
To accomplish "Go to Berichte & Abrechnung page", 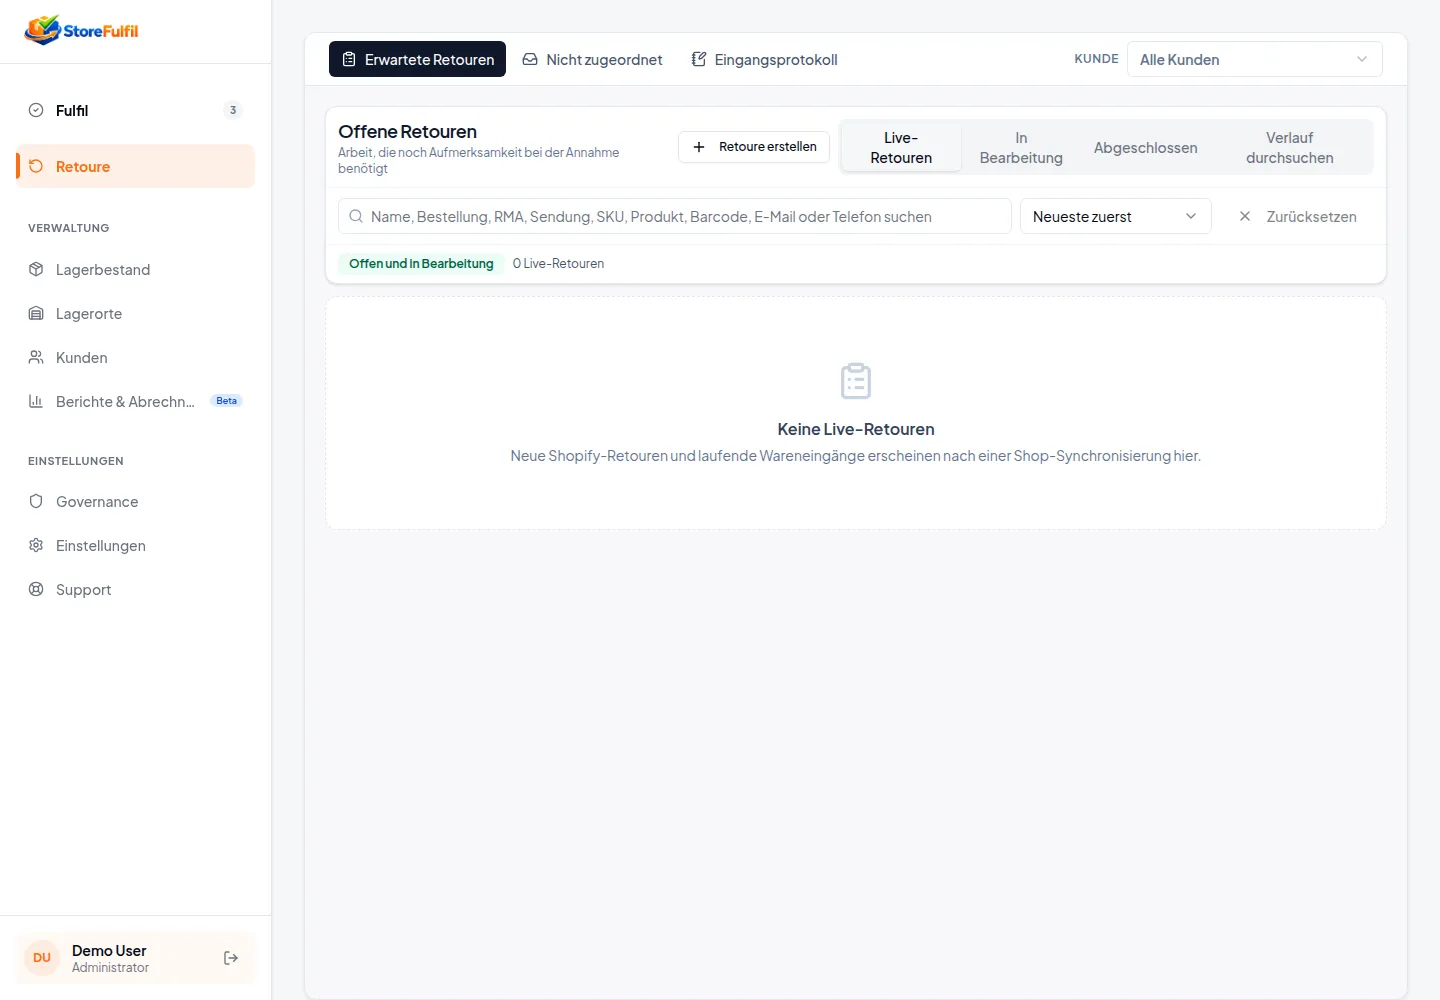I will (x=136, y=401).
